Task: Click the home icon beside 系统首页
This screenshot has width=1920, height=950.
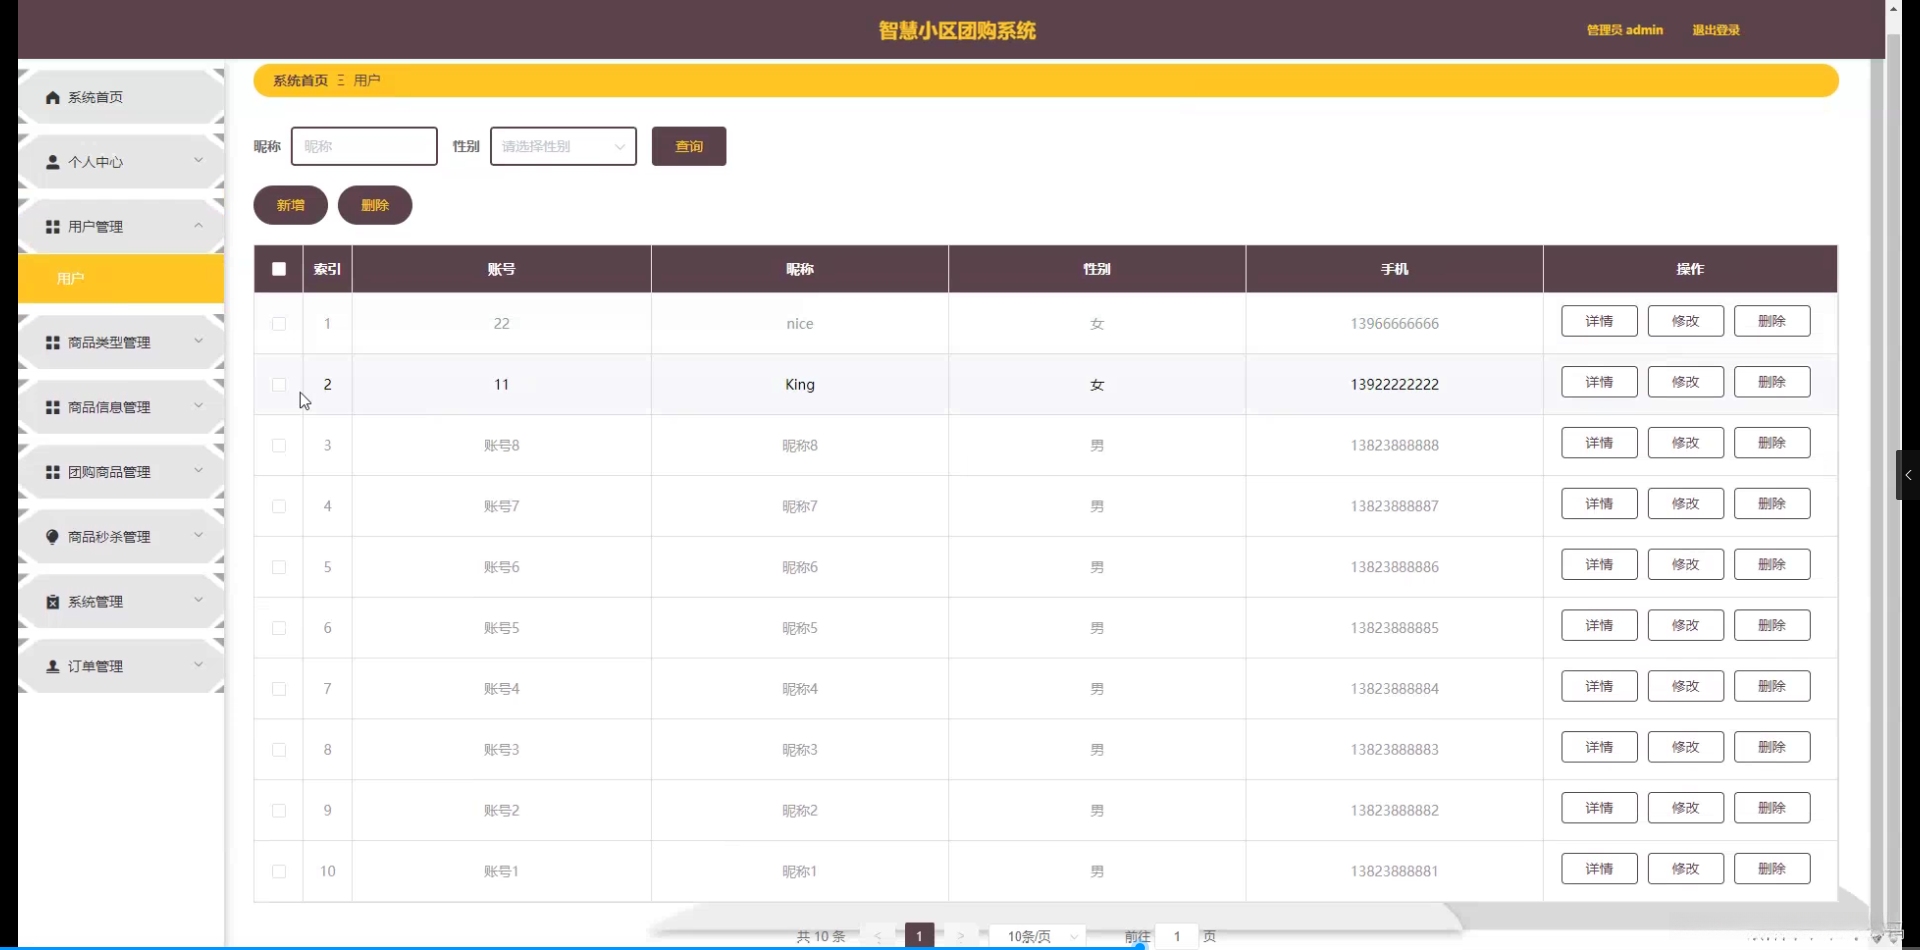Action: 53,97
